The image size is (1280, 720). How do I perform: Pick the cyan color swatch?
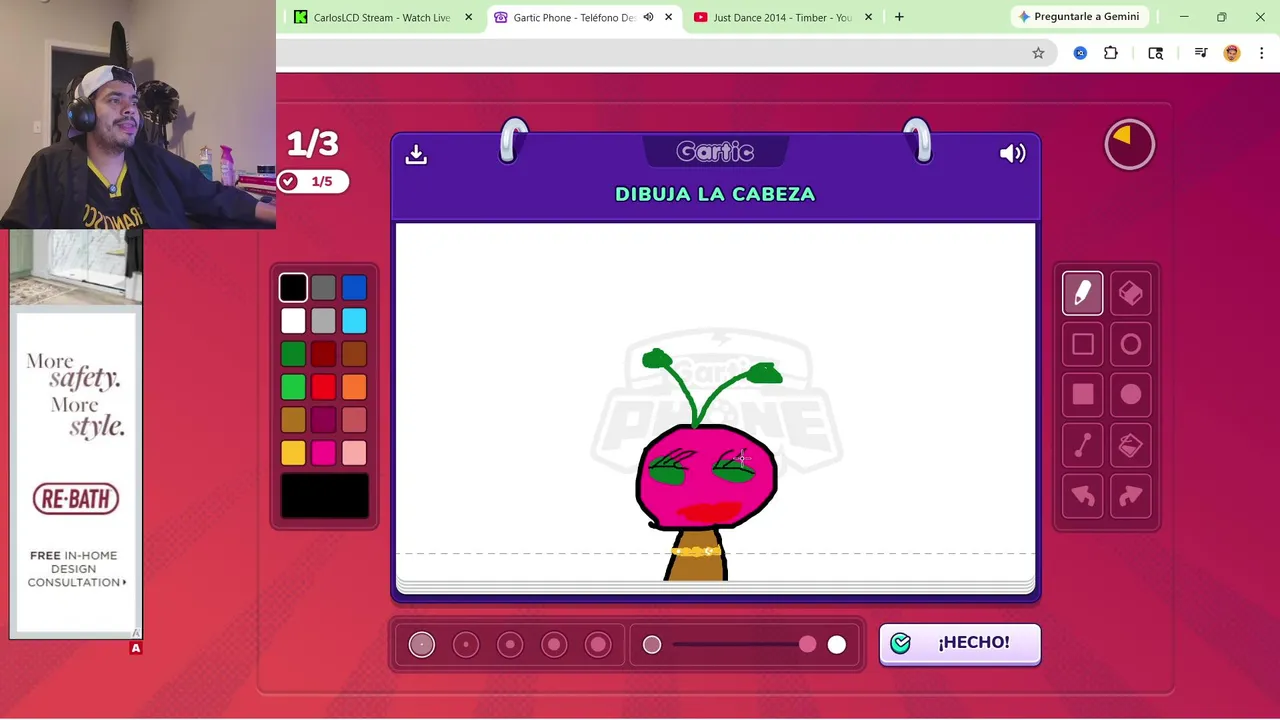click(354, 321)
